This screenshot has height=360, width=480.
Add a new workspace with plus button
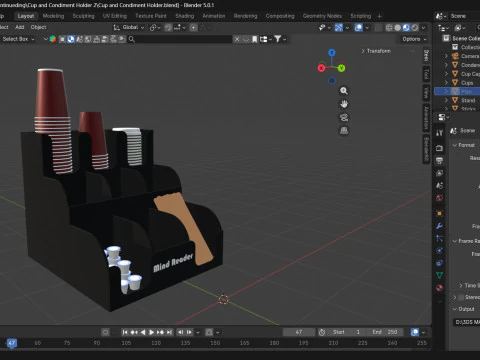click(x=379, y=16)
